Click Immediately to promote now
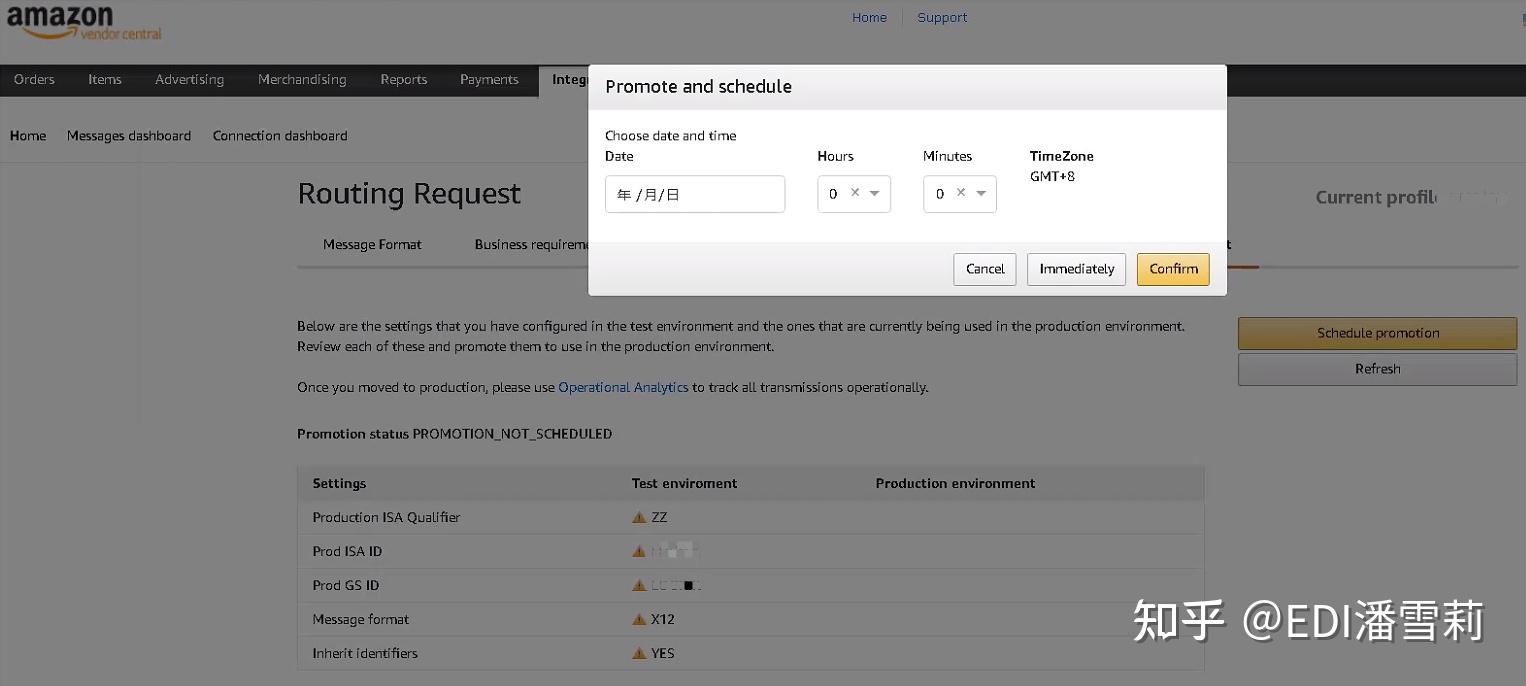 point(1076,268)
